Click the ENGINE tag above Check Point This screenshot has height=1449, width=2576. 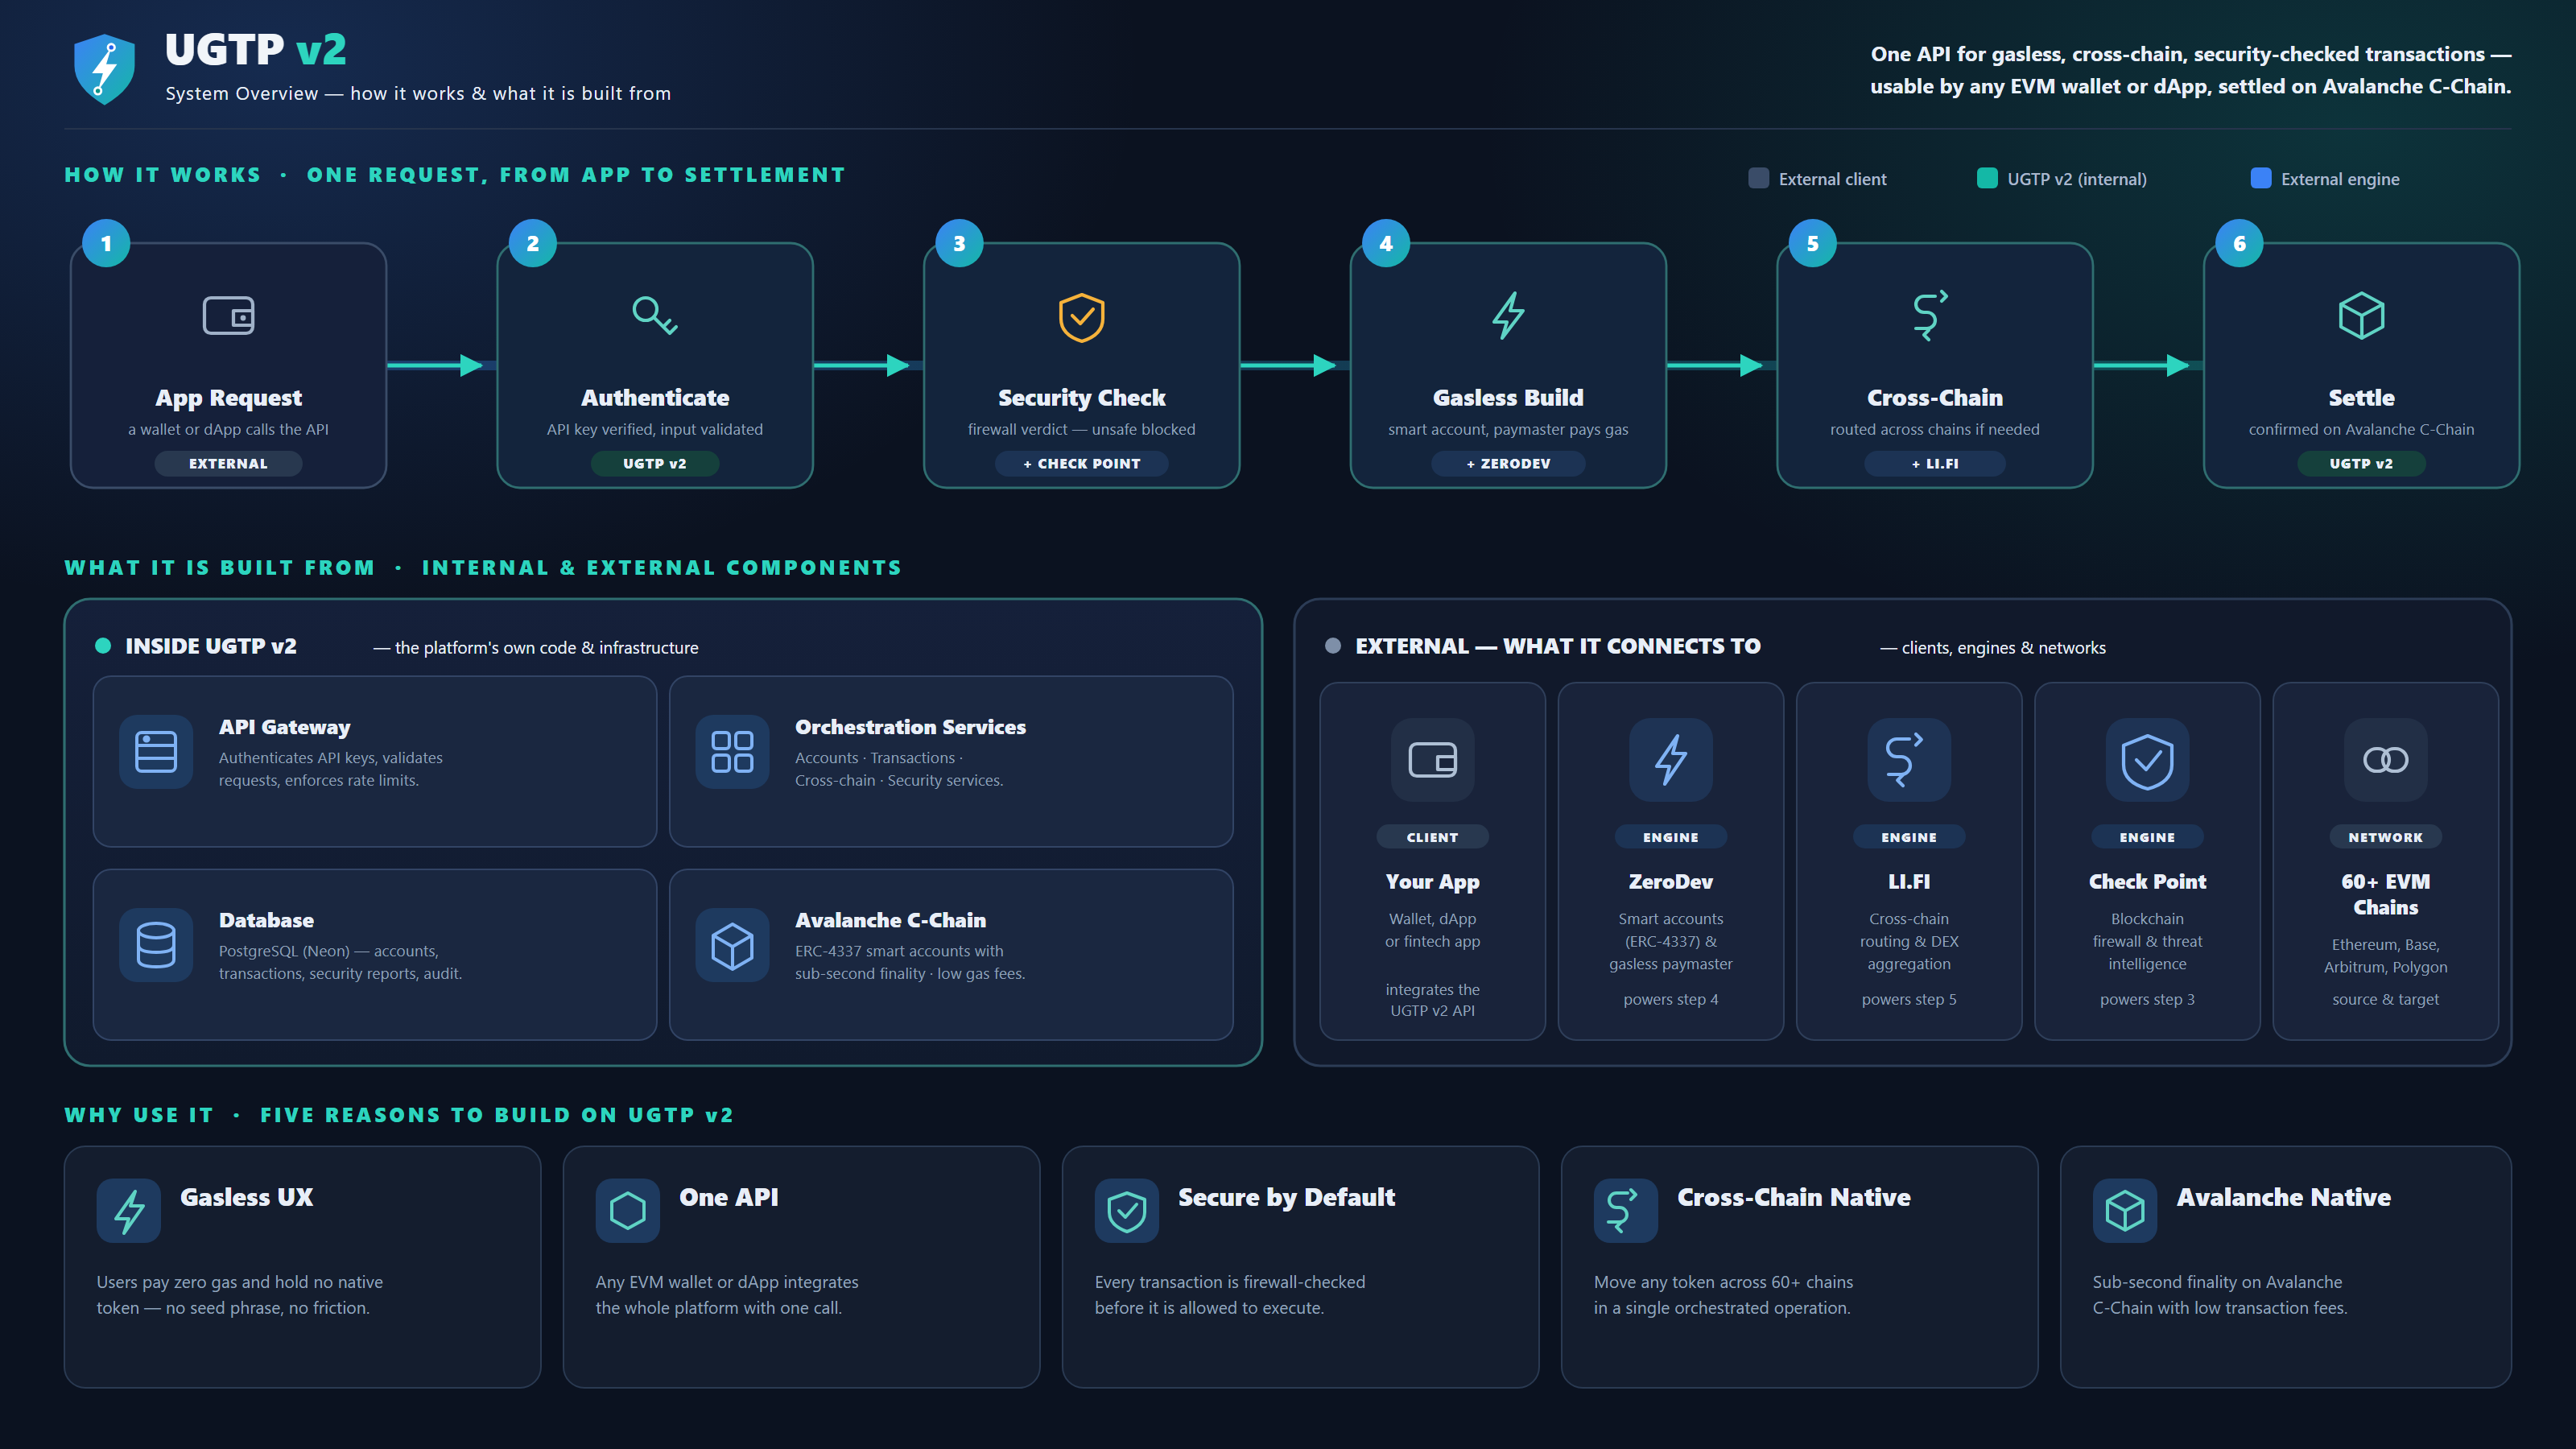click(2147, 837)
